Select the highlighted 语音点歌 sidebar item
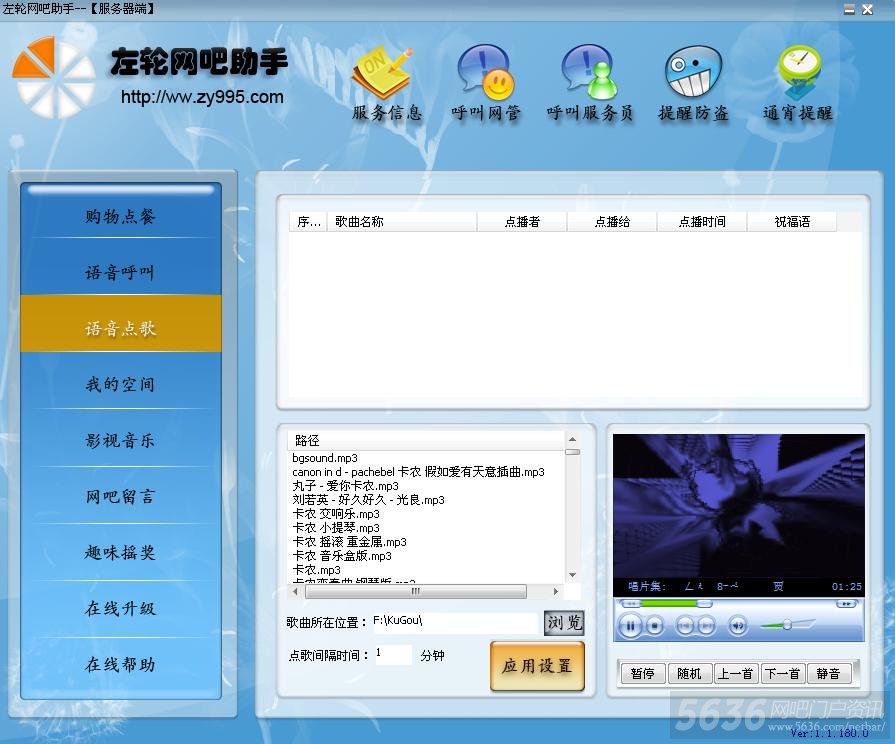 [x=120, y=324]
